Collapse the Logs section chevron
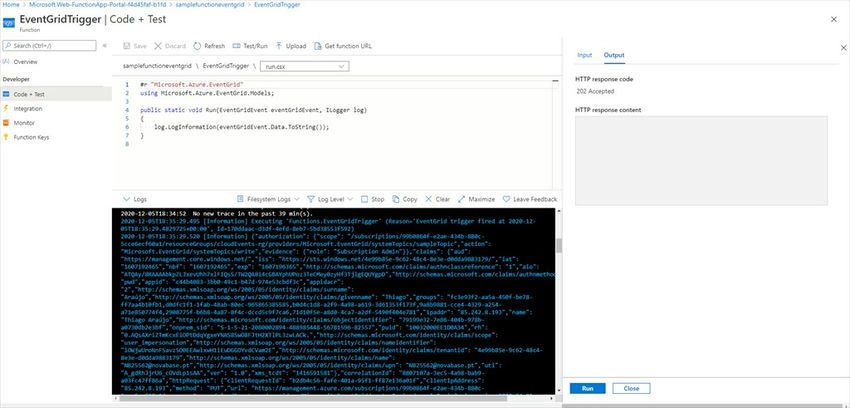Screen dimensions: 850x408 pos(126,199)
